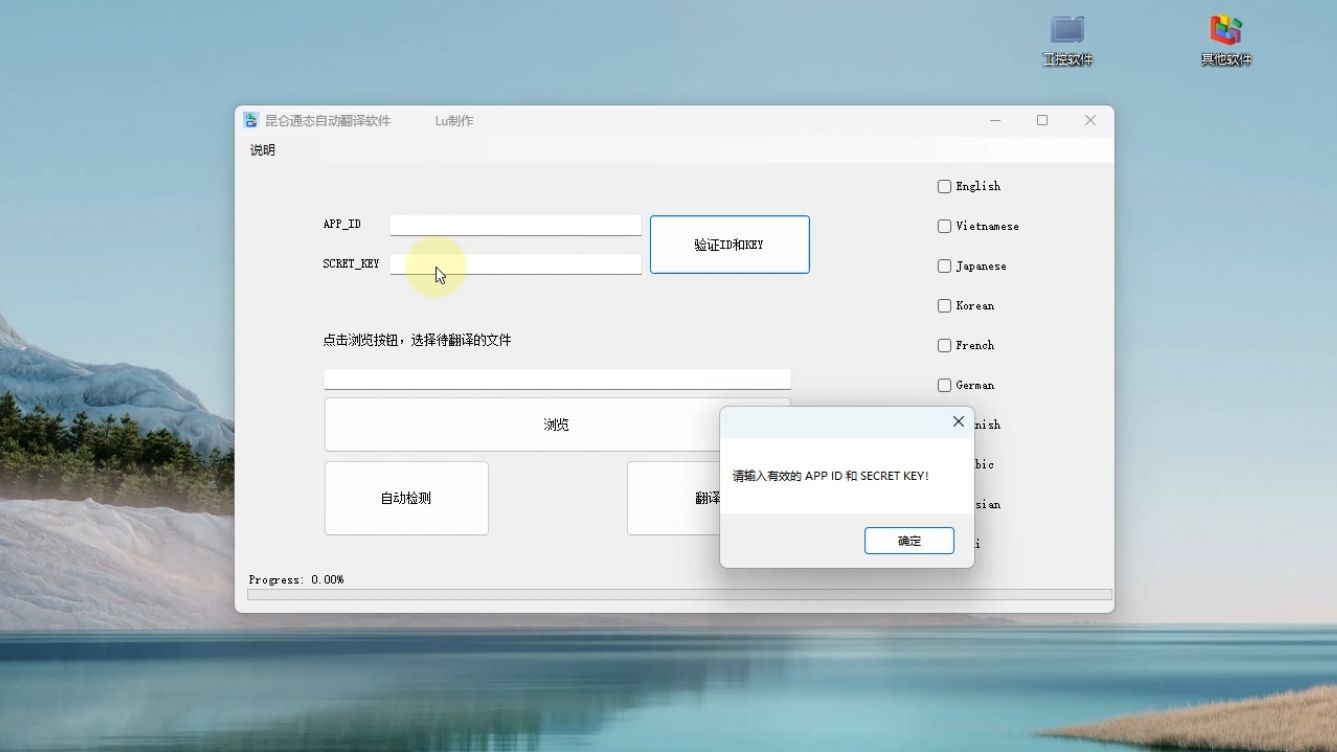
Task: Open the 说明 menu
Action: (262, 150)
